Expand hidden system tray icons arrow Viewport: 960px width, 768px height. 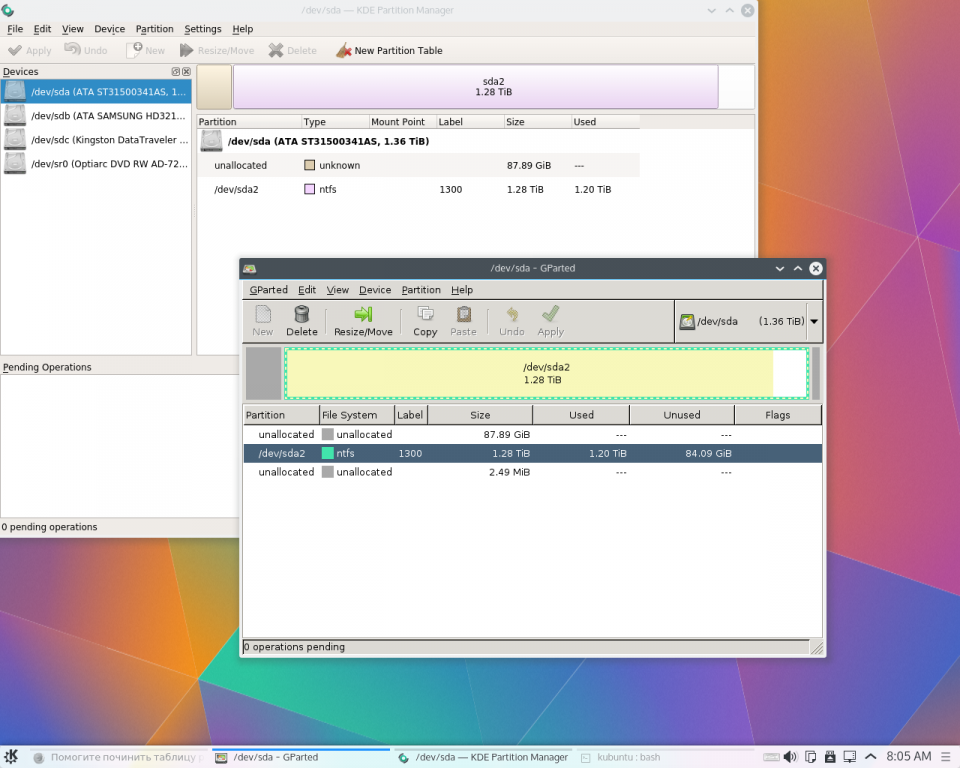pyautogui.click(x=870, y=758)
